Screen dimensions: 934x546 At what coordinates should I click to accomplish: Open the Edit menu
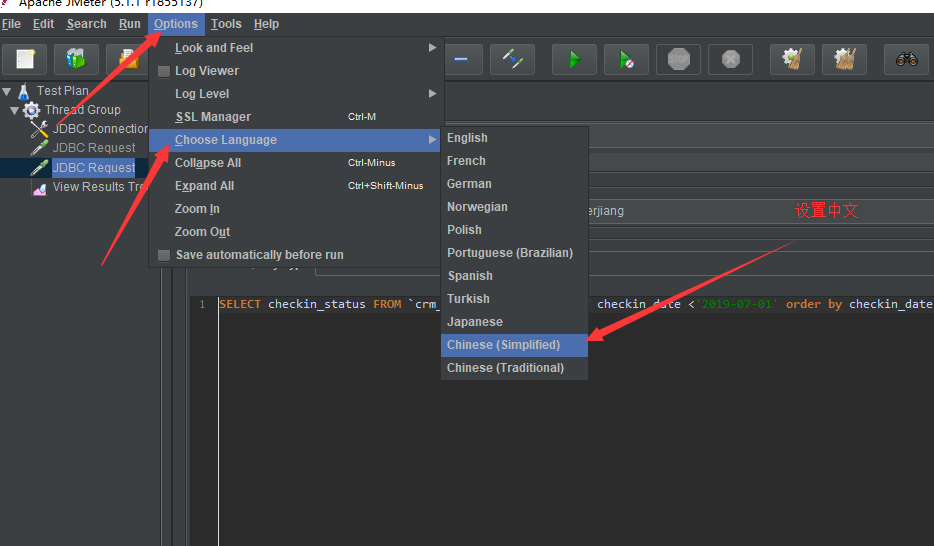pos(43,24)
